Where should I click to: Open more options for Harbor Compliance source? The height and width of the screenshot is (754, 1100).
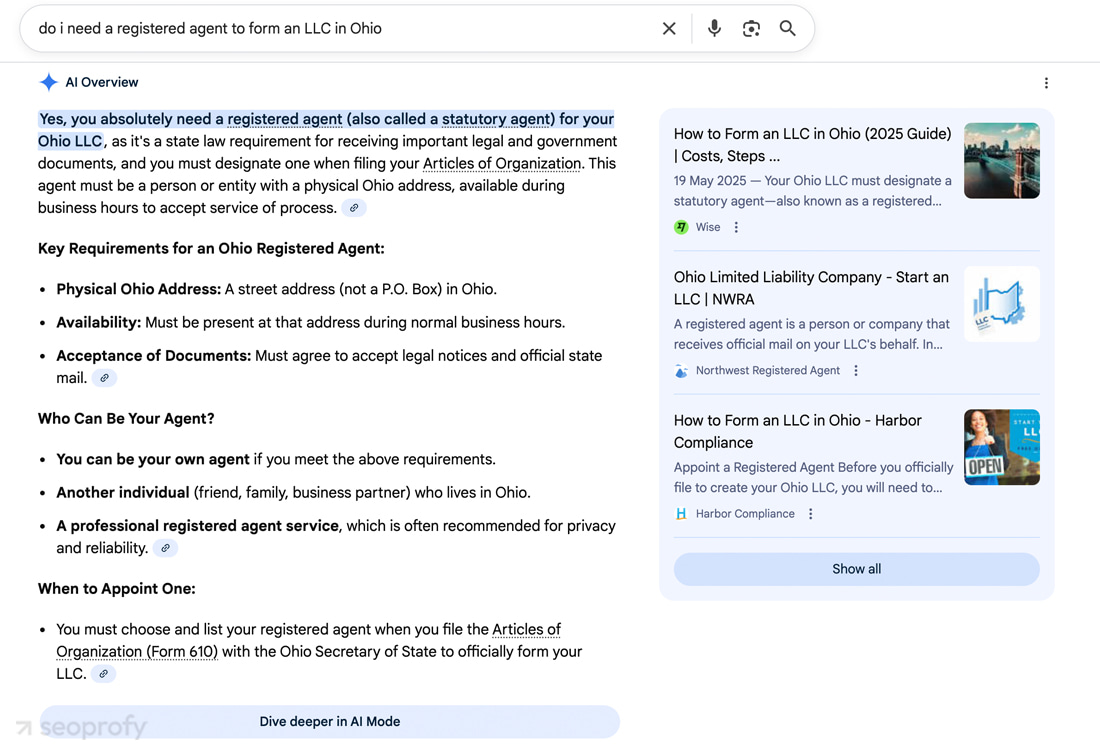pyautogui.click(x=811, y=514)
